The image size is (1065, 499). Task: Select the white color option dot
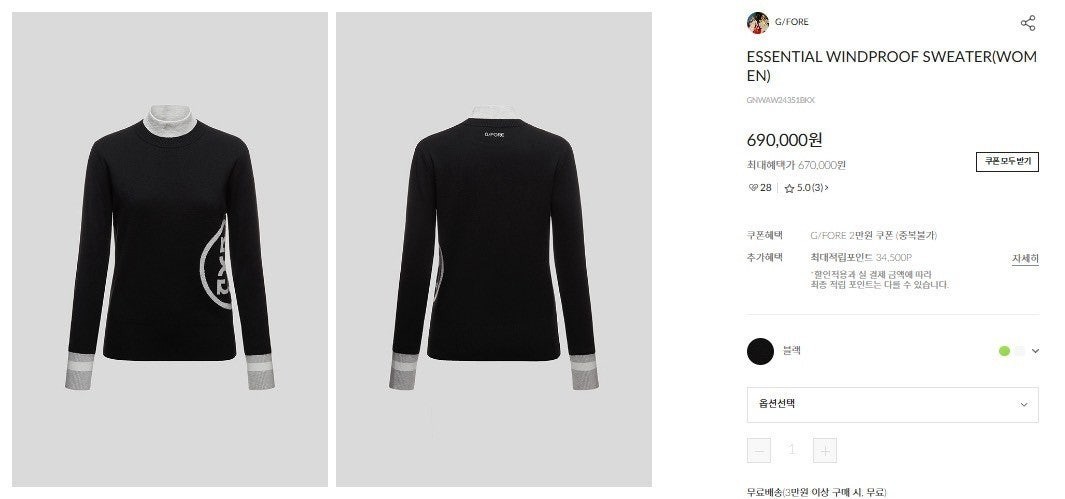point(1019,351)
